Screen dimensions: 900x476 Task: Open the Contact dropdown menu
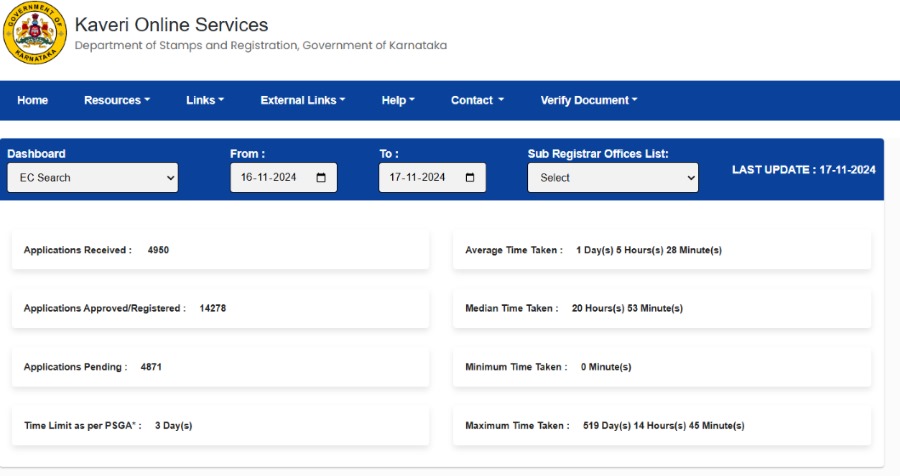tap(477, 100)
